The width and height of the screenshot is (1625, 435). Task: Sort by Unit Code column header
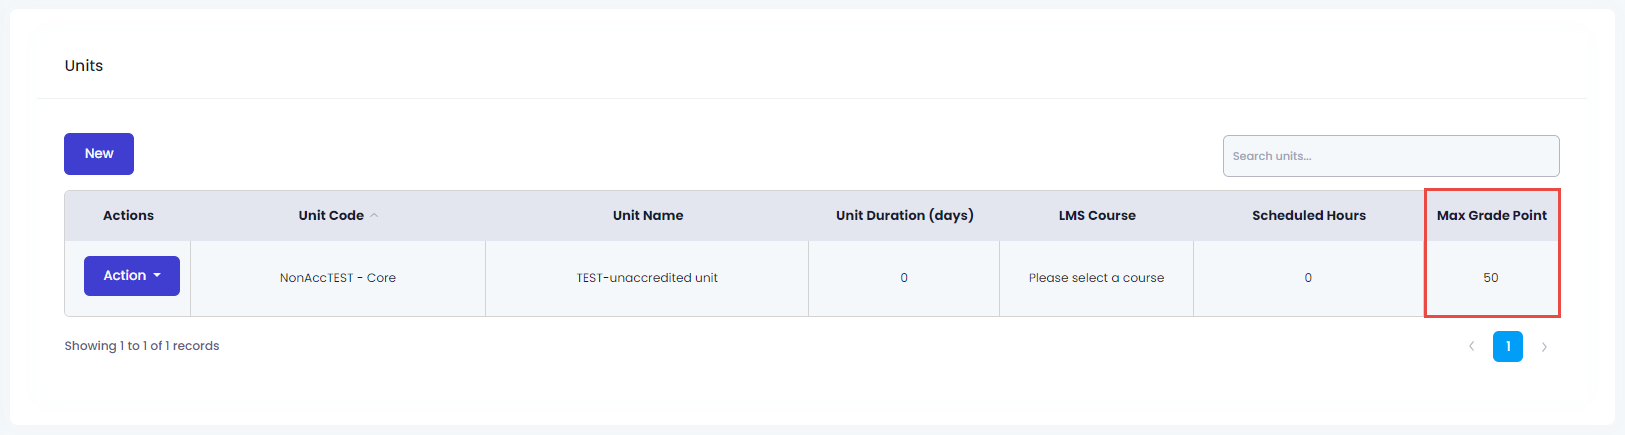[x=331, y=215]
